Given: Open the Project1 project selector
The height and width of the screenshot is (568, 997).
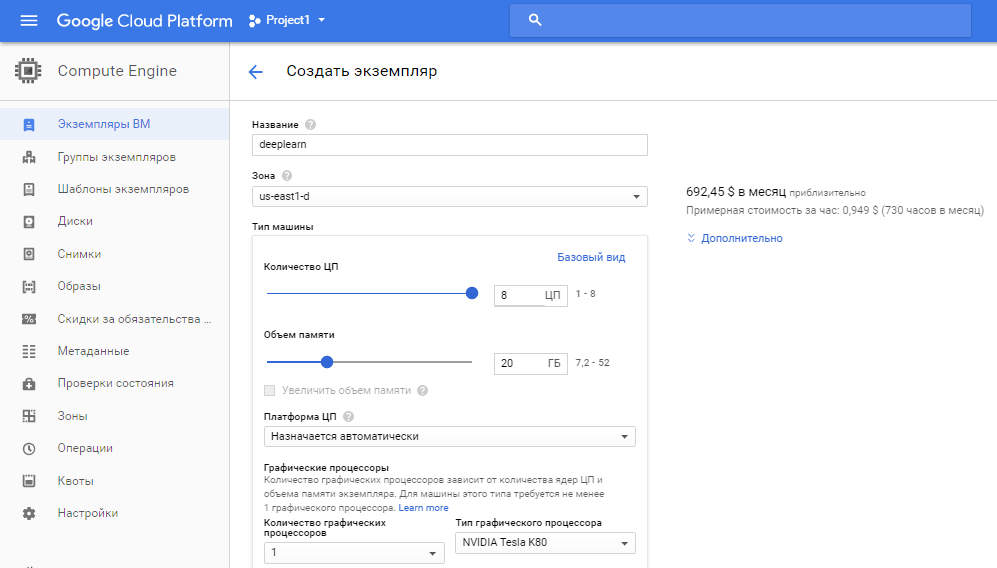Looking at the screenshot, I should coord(289,20).
